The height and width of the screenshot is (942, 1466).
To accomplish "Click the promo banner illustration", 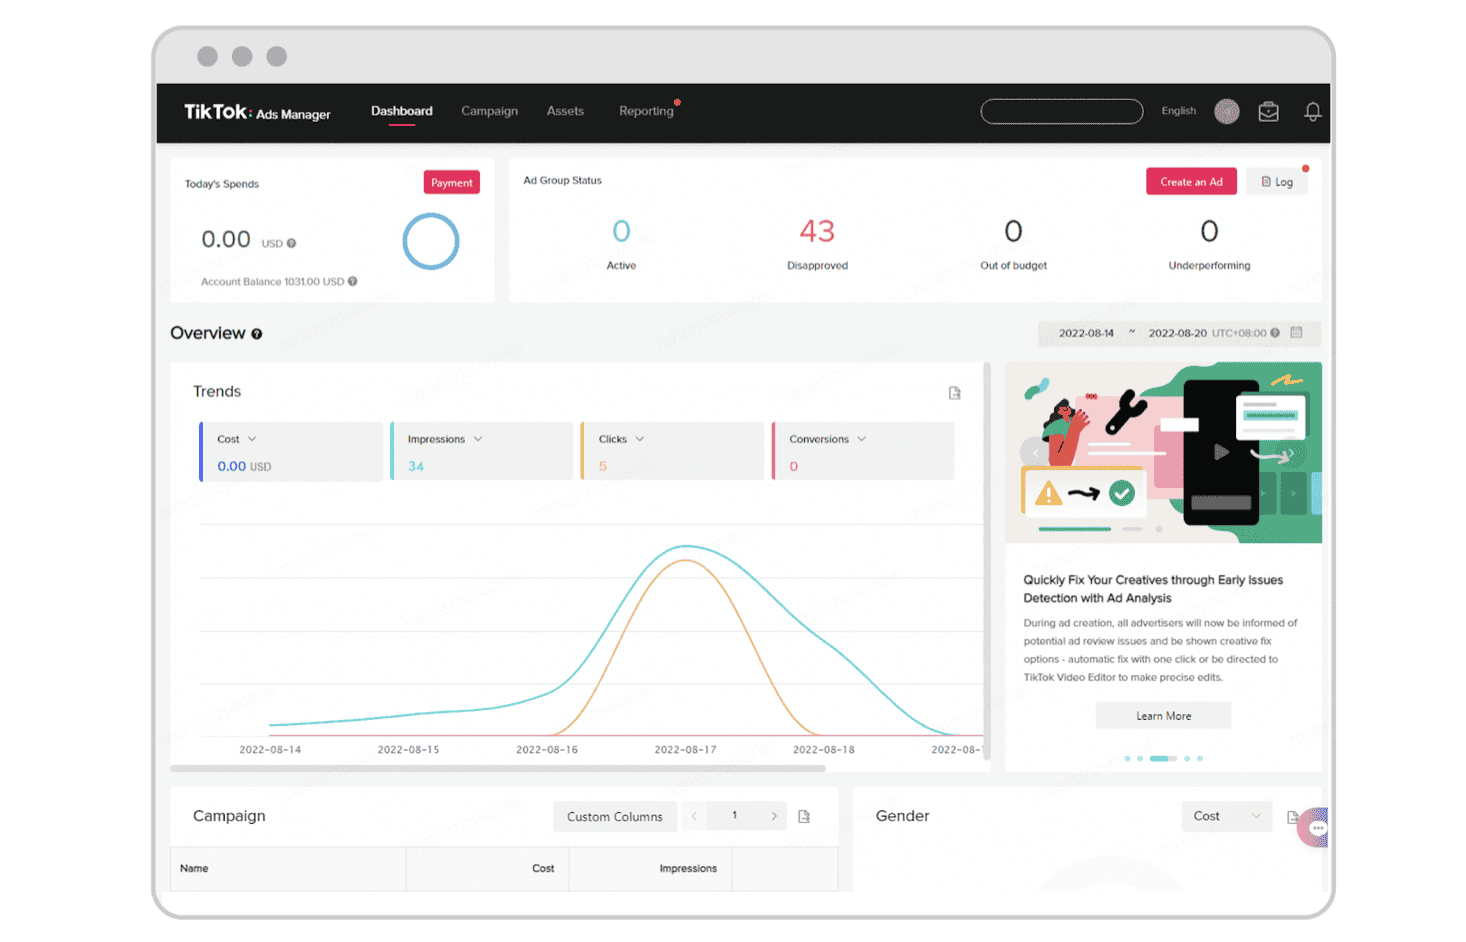I will (1163, 452).
